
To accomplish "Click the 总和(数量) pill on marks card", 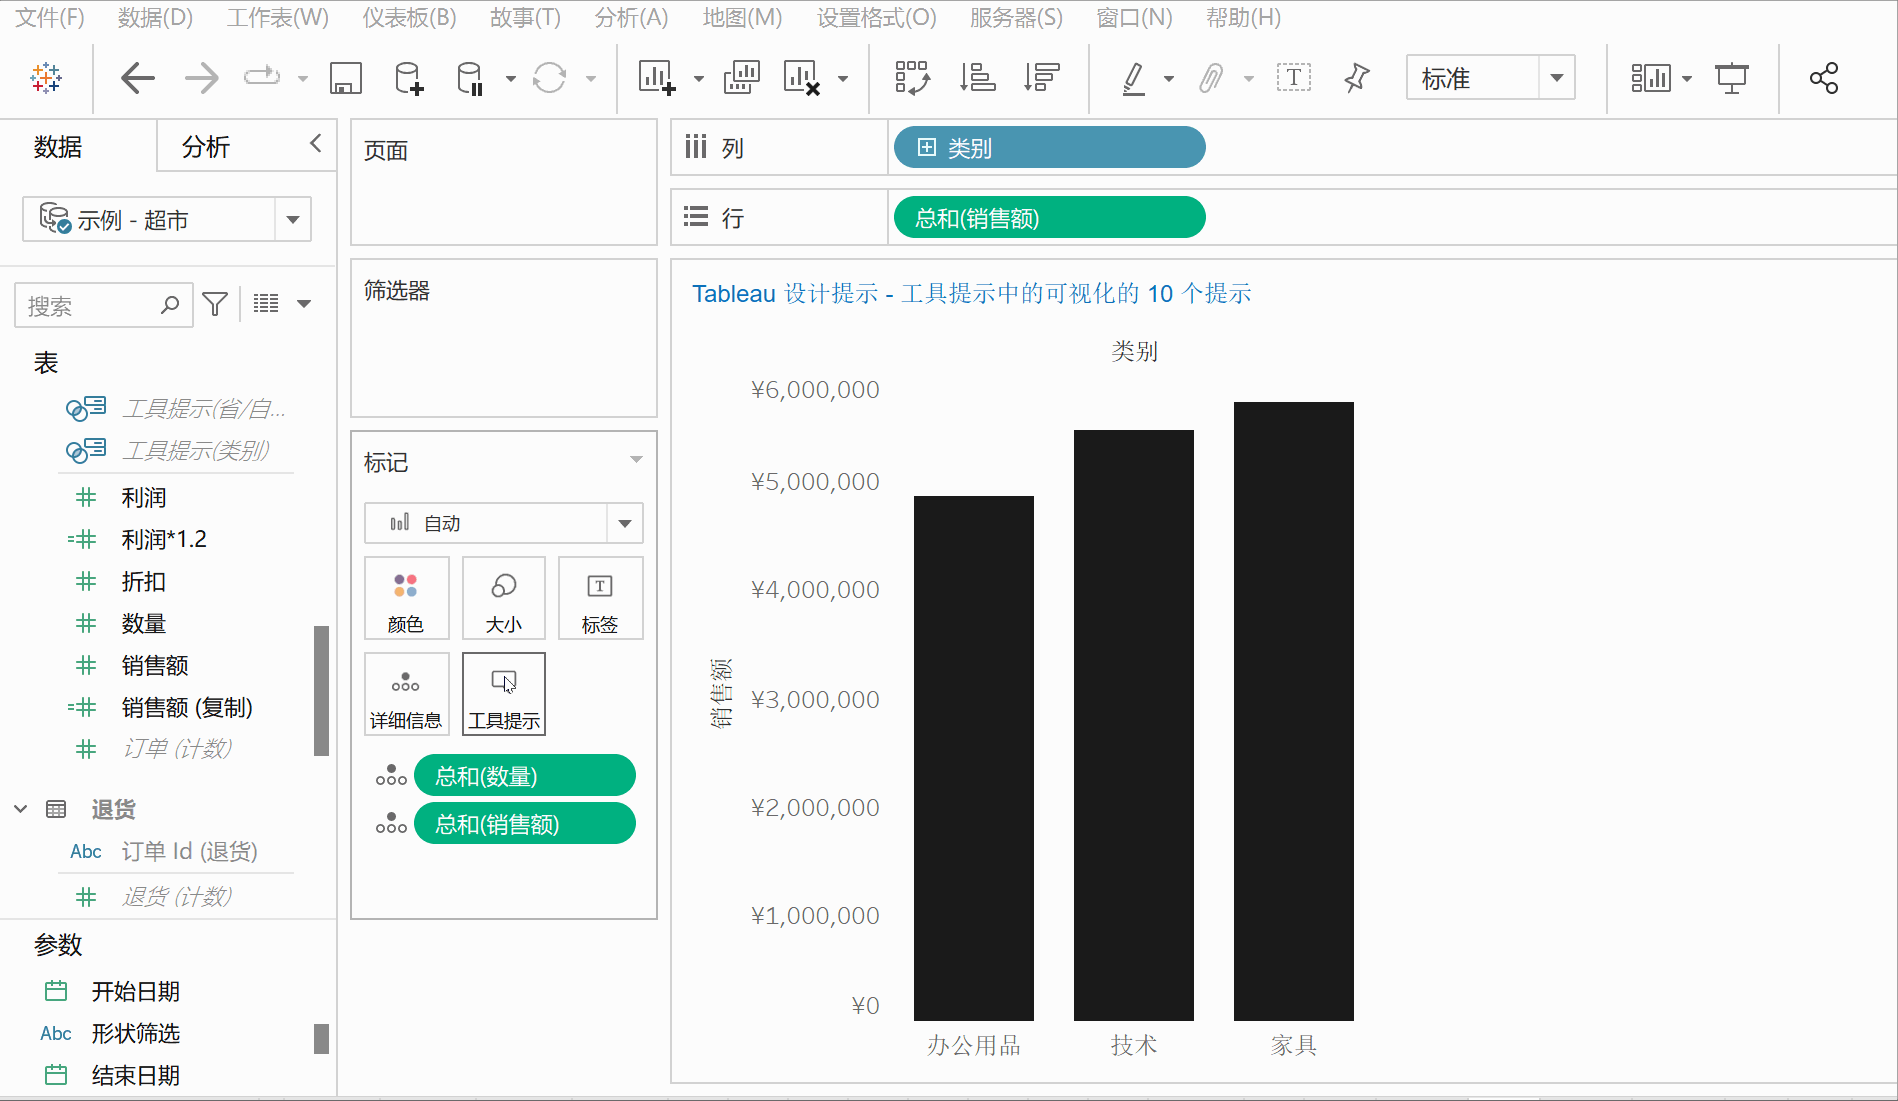I will click(x=525, y=776).
